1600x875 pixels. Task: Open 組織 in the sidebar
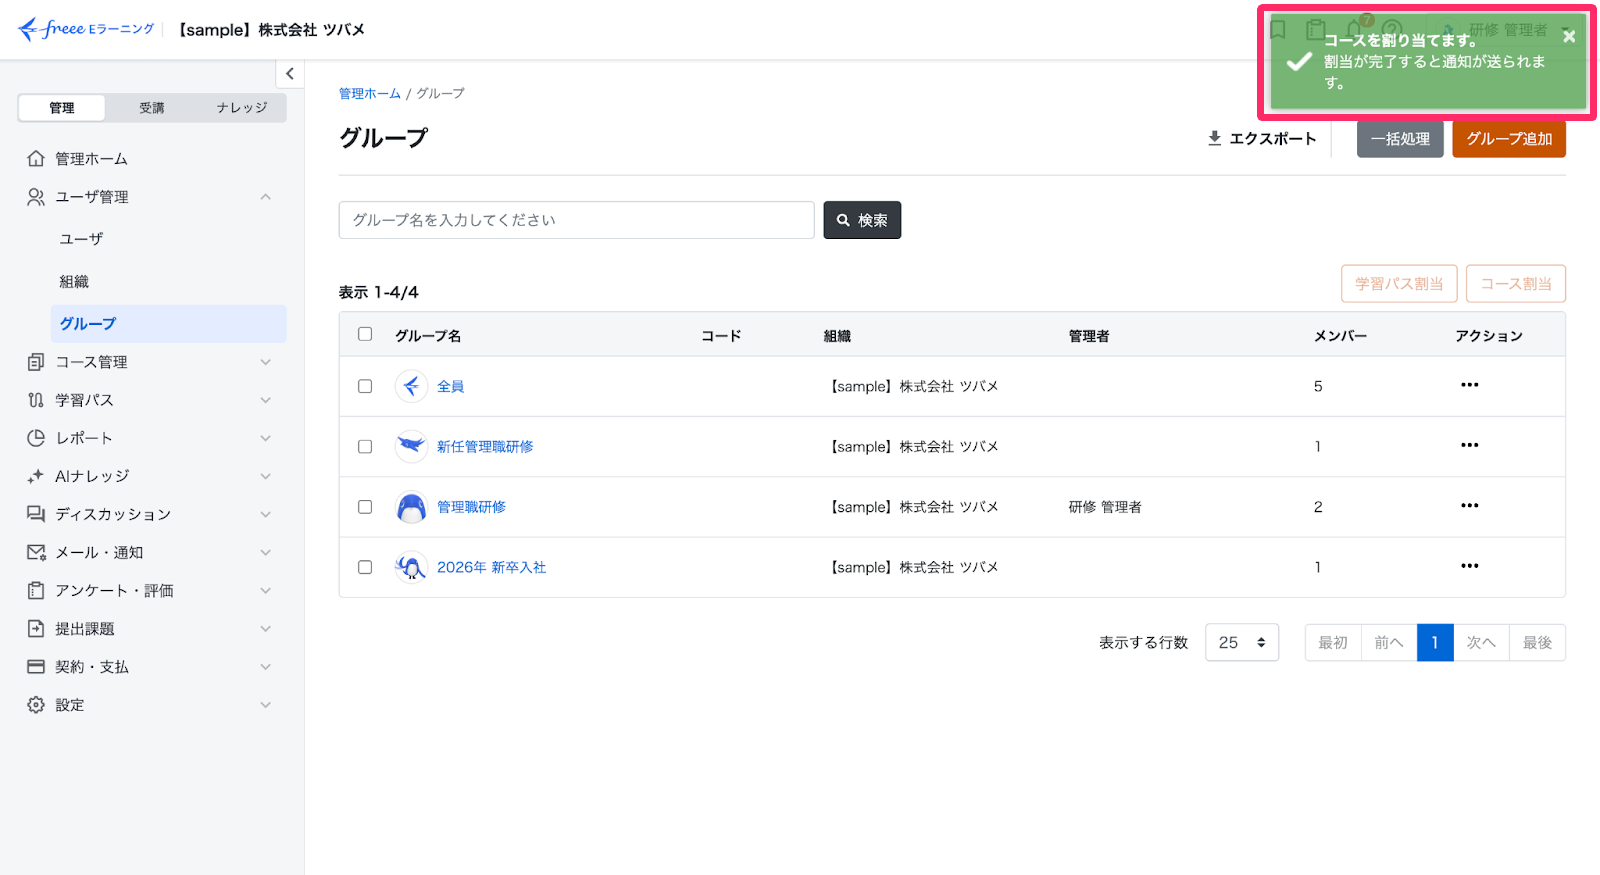pos(74,282)
